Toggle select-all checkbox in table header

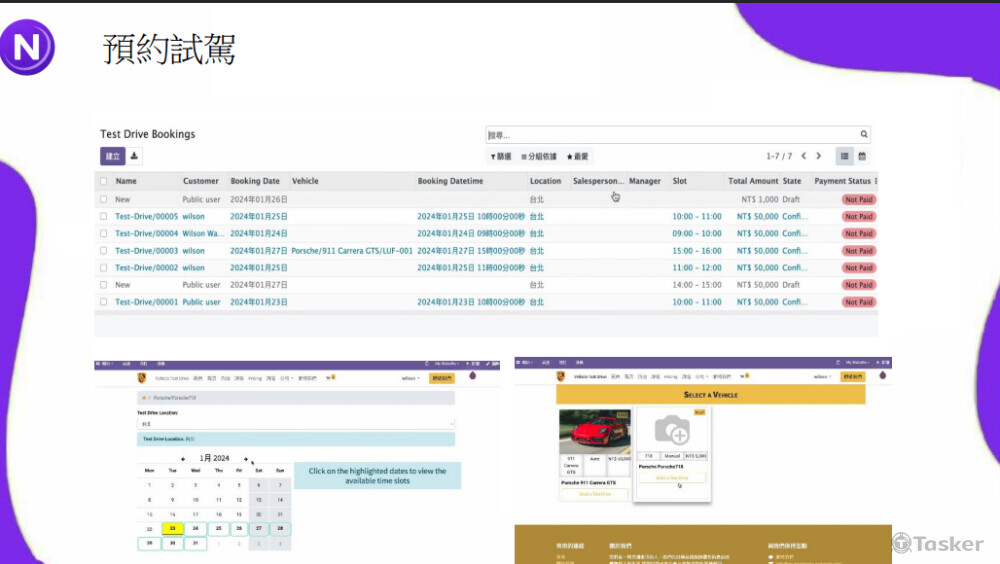tap(103, 181)
